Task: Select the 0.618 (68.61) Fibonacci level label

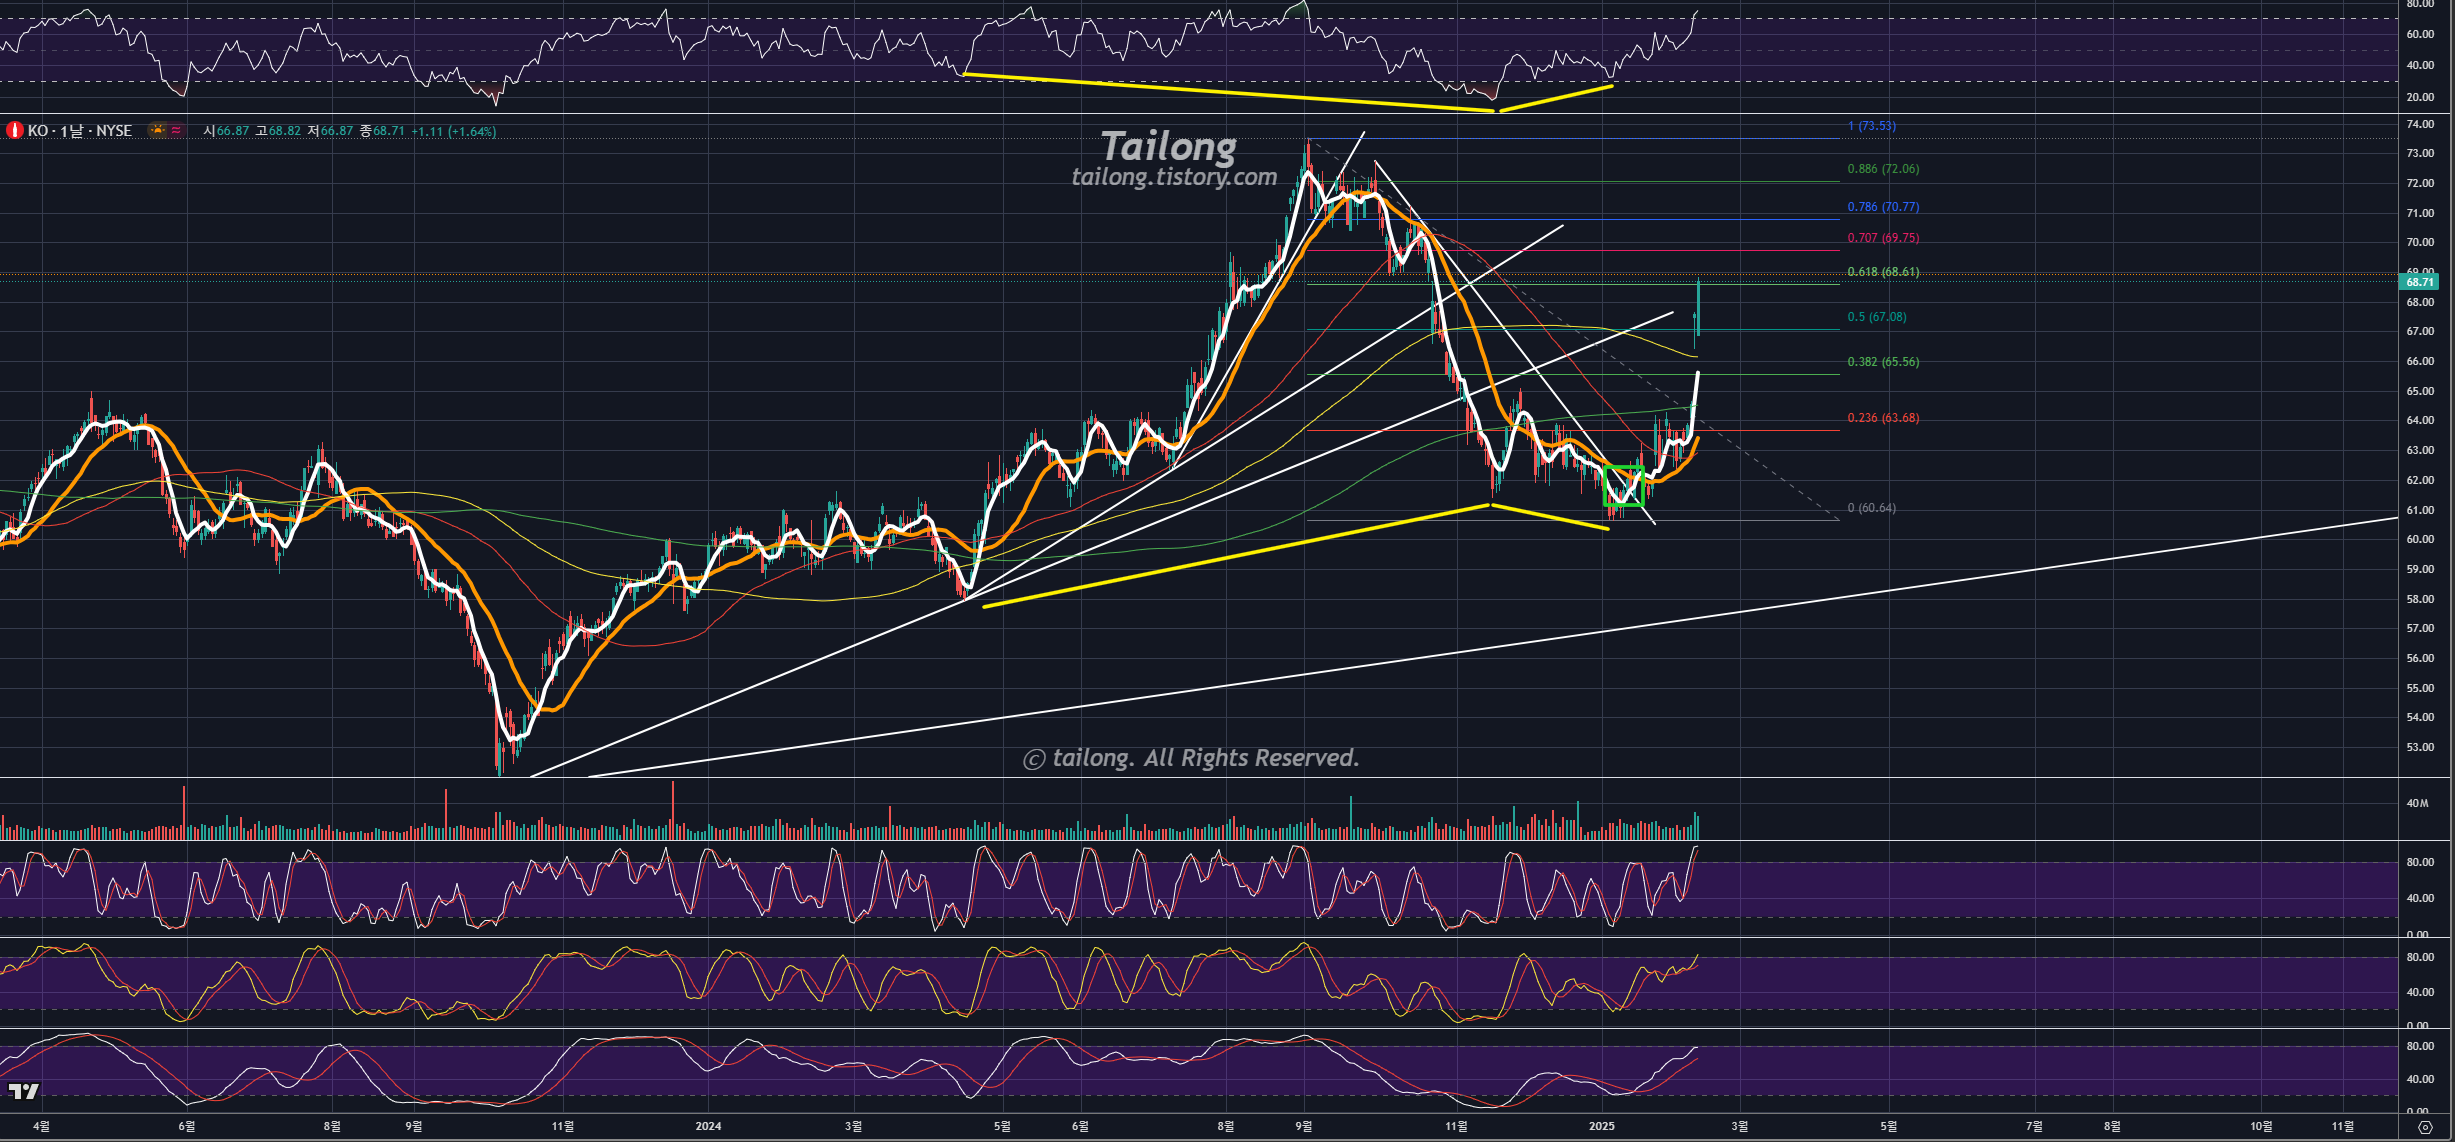Action: [1882, 272]
